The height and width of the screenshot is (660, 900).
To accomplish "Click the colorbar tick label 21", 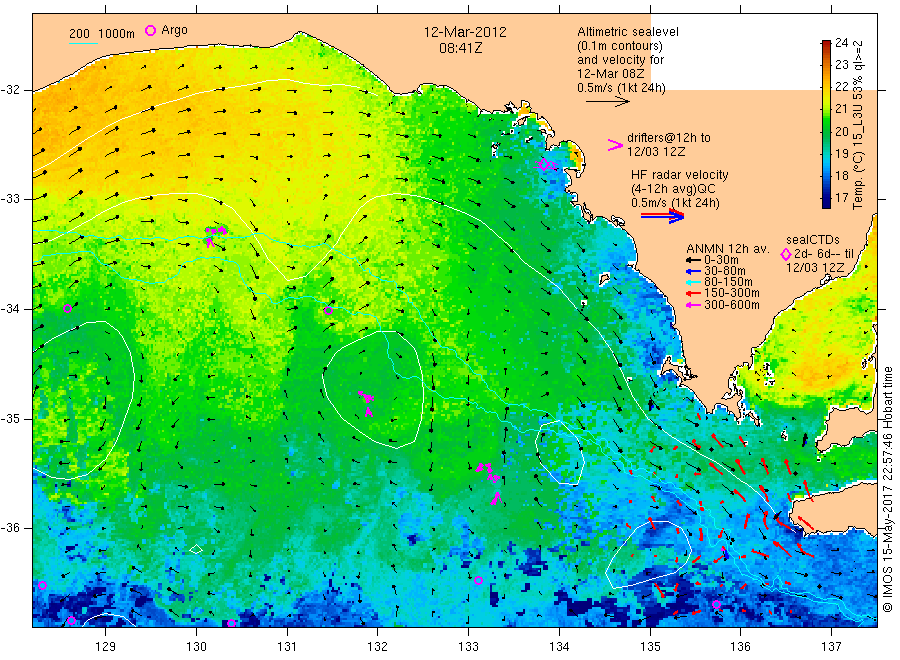I will click(841, 108).
